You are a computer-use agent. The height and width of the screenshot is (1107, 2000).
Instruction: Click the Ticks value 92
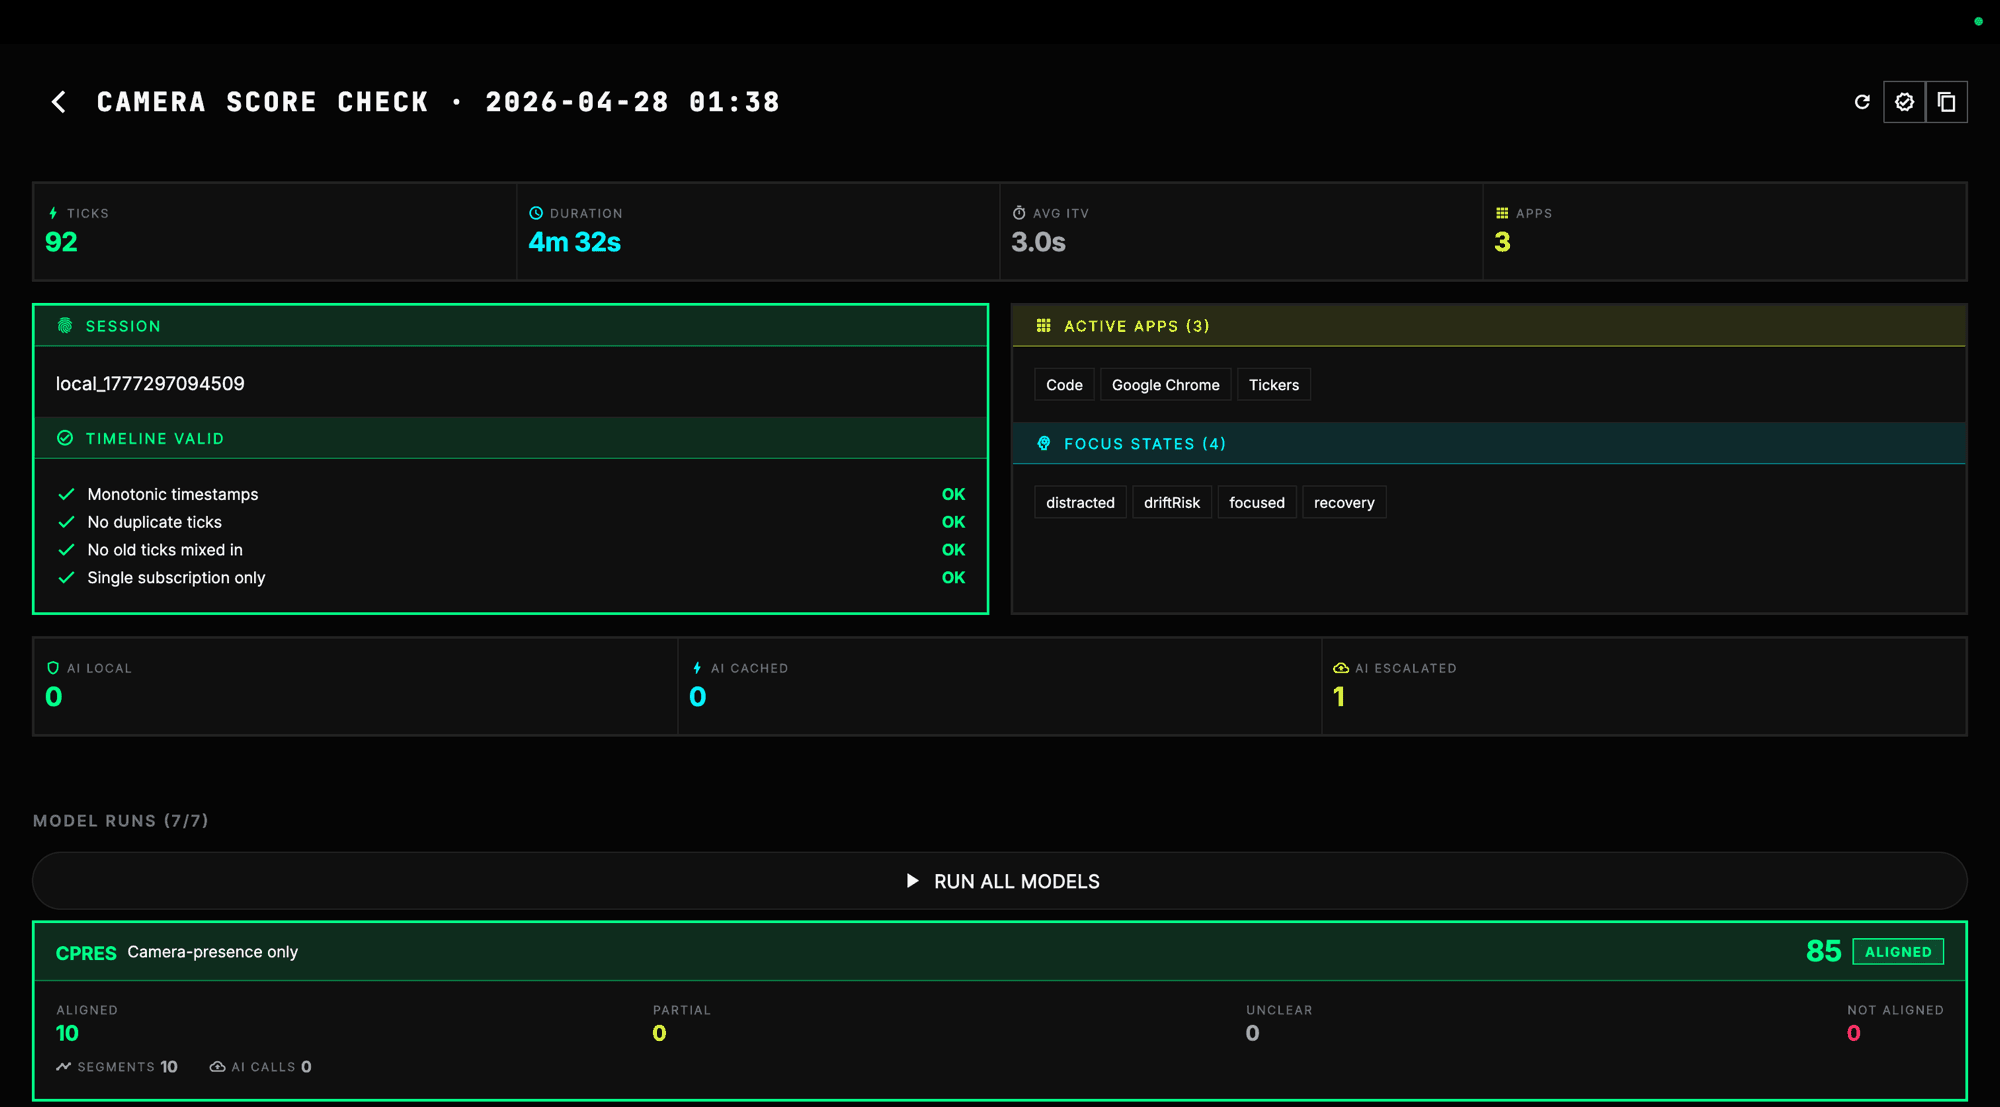click(61, 242)
